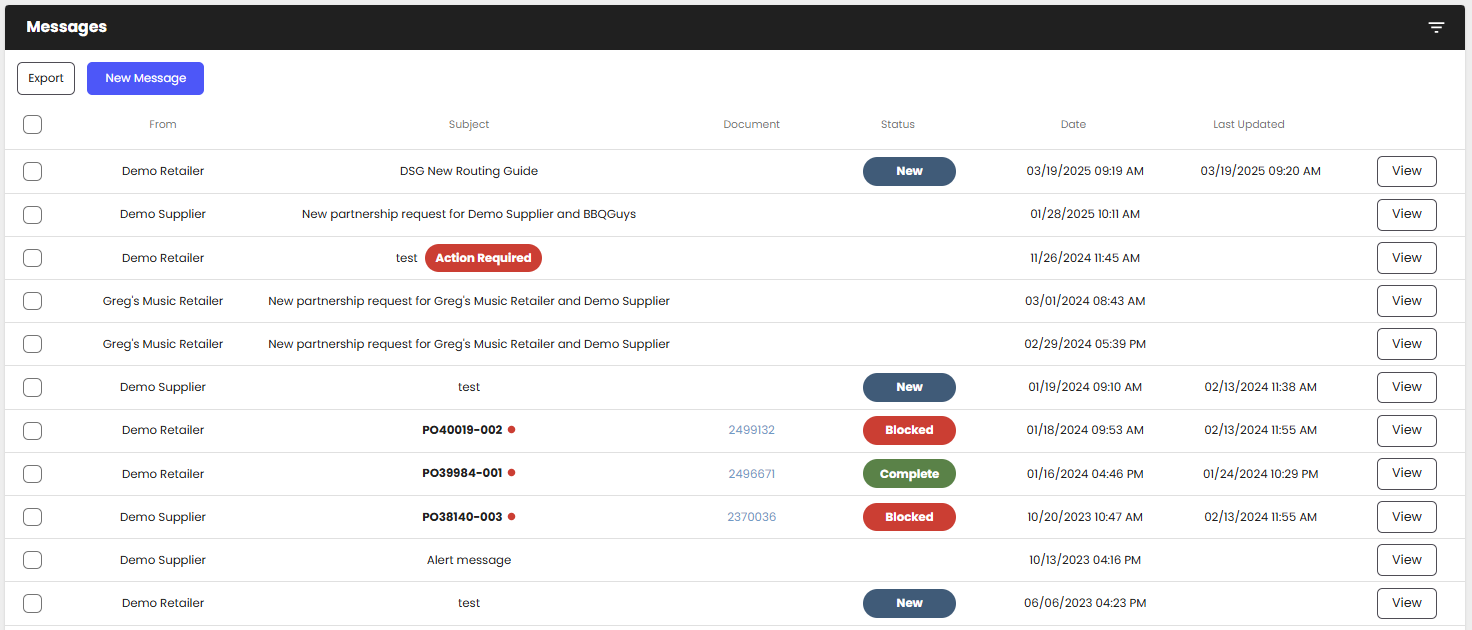Open document link 2496671
1472x630 pixels.
click(751, 474)
